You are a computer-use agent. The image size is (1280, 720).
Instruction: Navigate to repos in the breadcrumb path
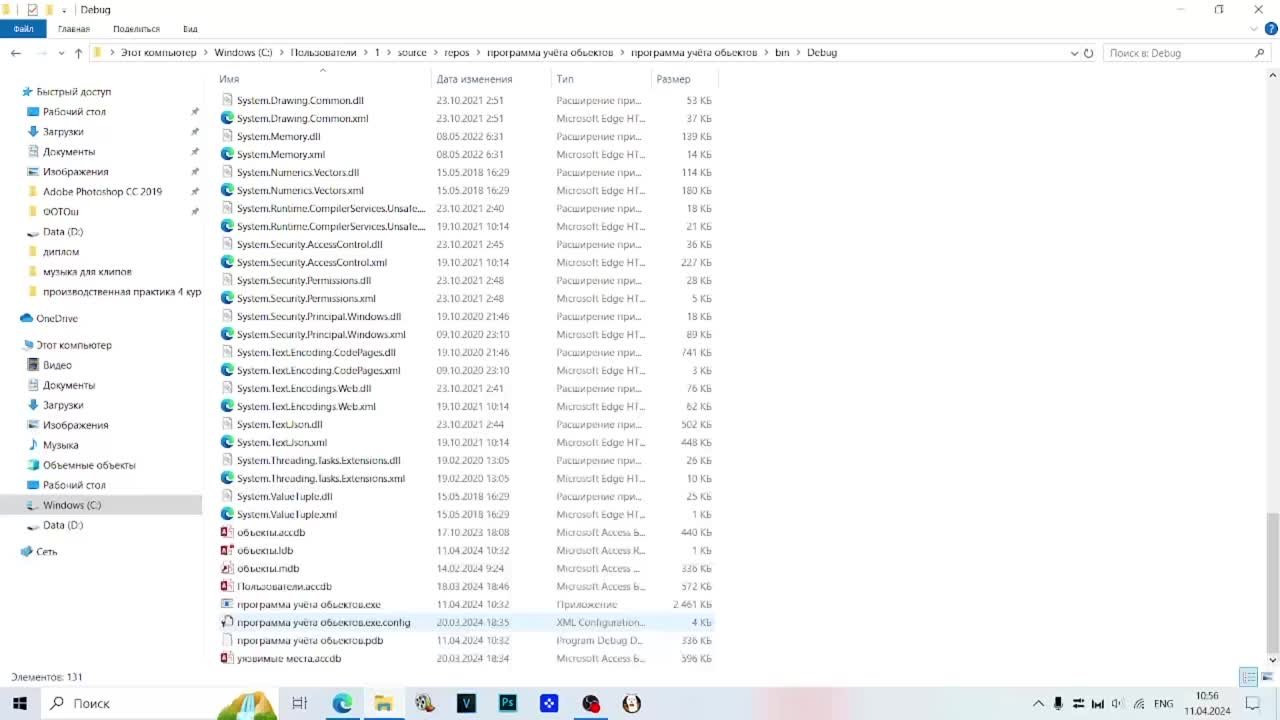coord(456,52)
